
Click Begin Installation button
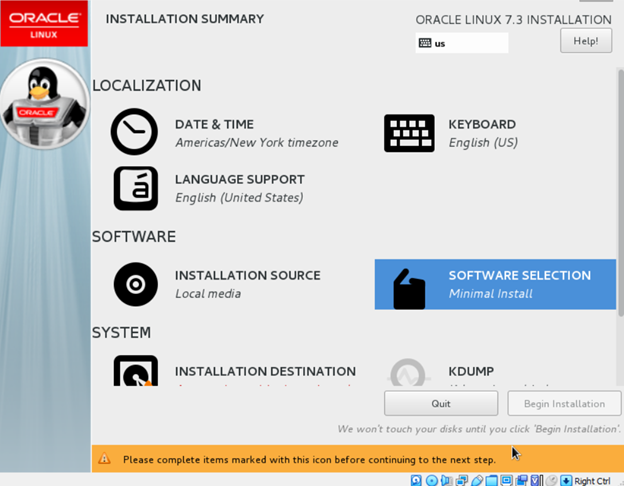click(x=564, y=403)
